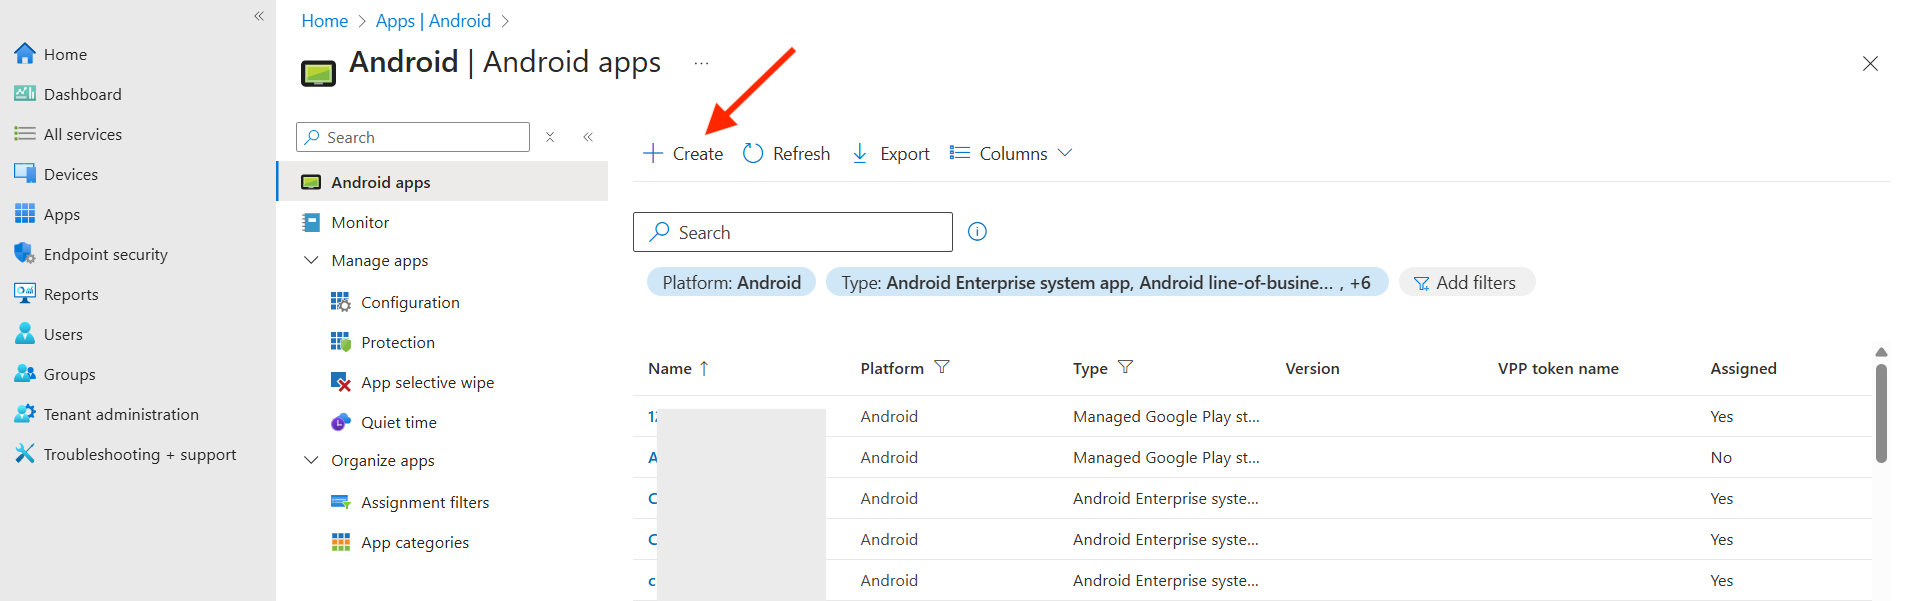Open Troubleshooting + support
1907x601 pixels.
point(139,454)
